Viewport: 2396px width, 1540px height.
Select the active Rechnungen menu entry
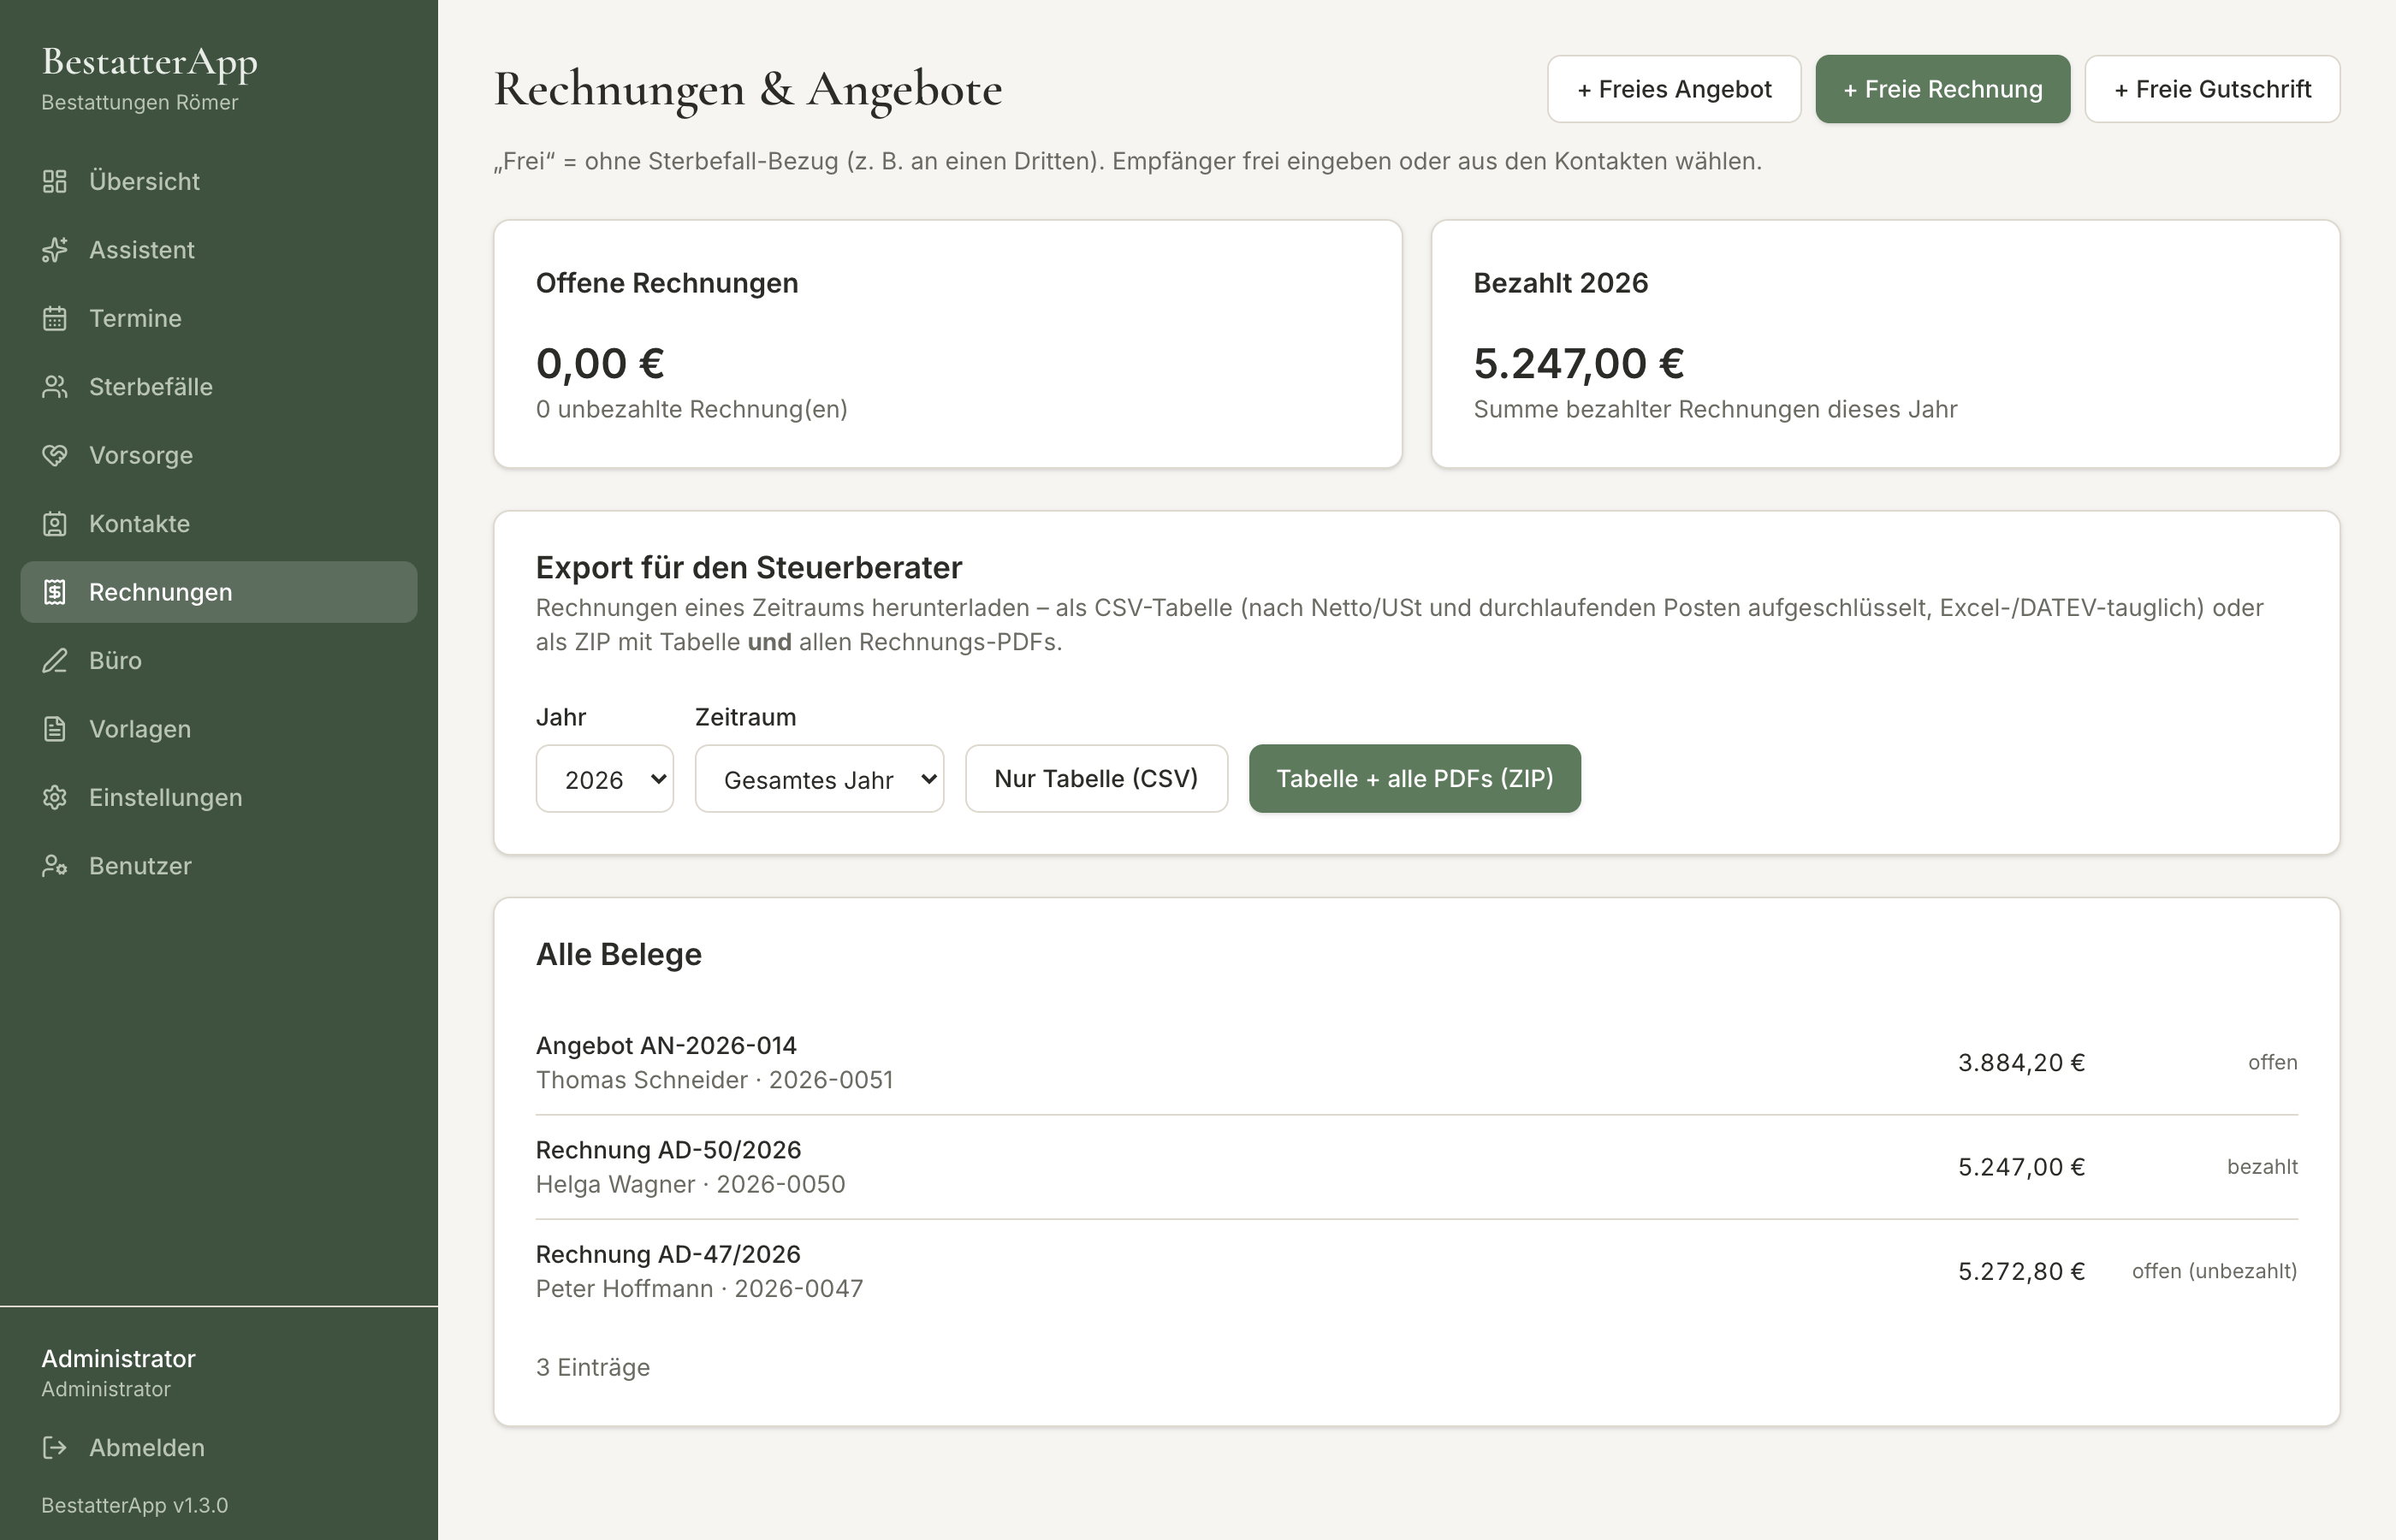(219, 592)
